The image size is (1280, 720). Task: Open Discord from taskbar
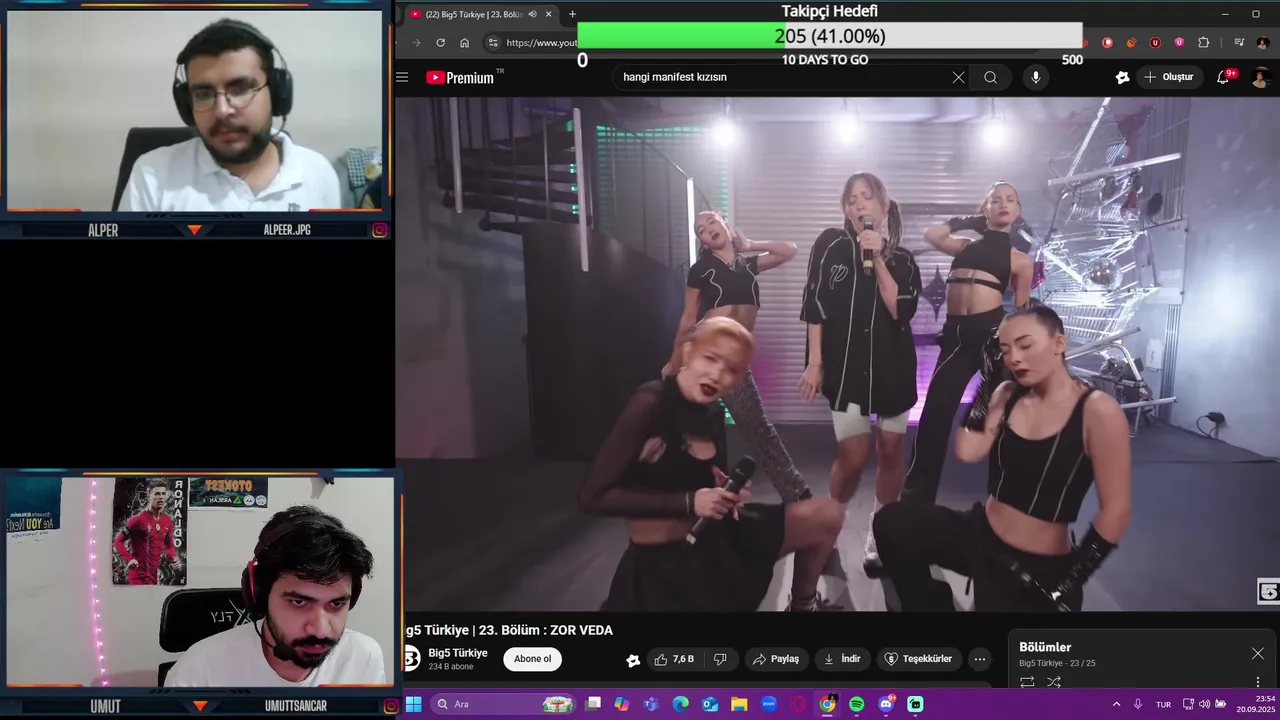886,704
